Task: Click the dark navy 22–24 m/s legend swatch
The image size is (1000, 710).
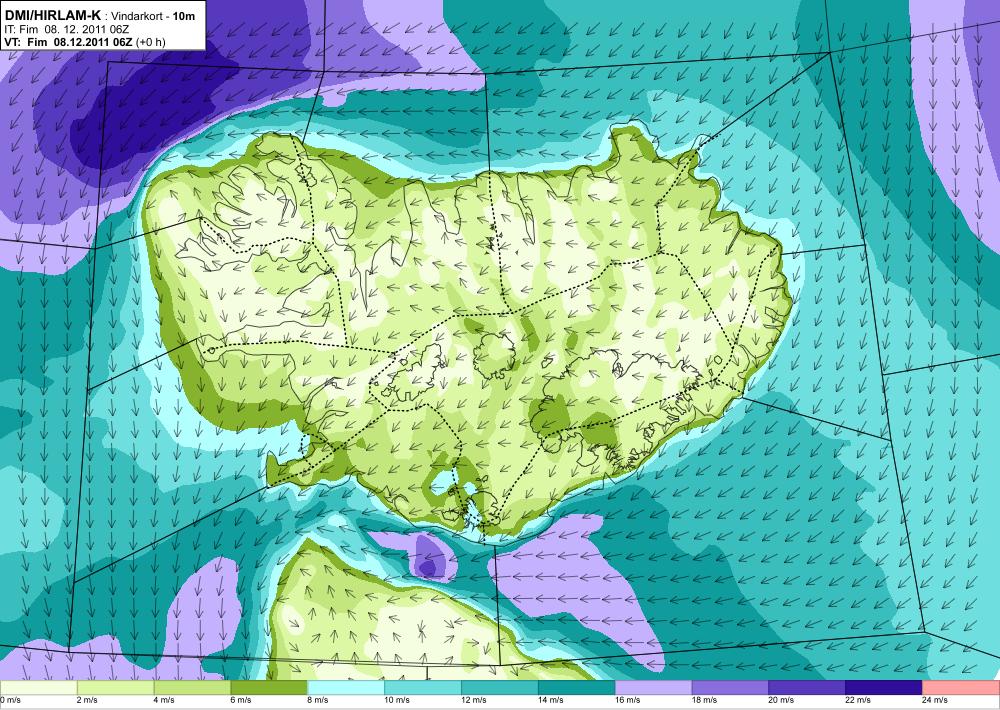Action: click(884, 688)
